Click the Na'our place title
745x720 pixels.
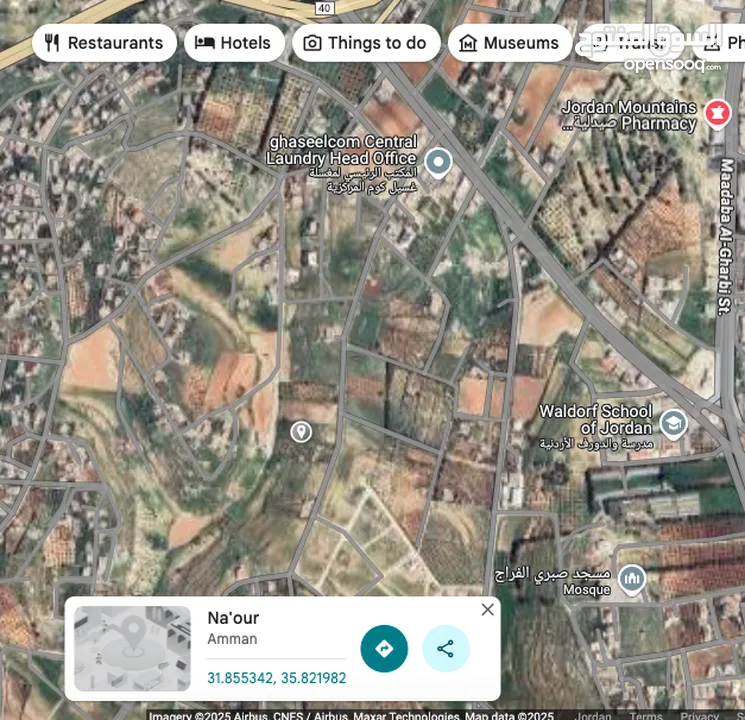(x=233, y=618)
